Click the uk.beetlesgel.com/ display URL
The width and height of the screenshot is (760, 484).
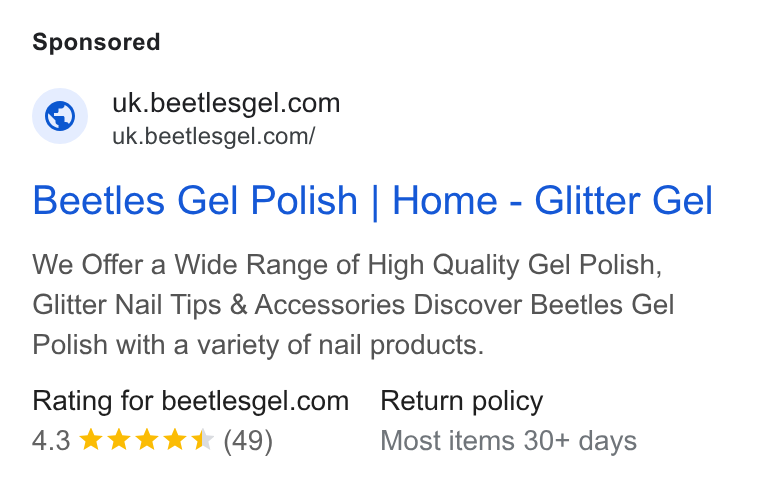coord(214,136)
